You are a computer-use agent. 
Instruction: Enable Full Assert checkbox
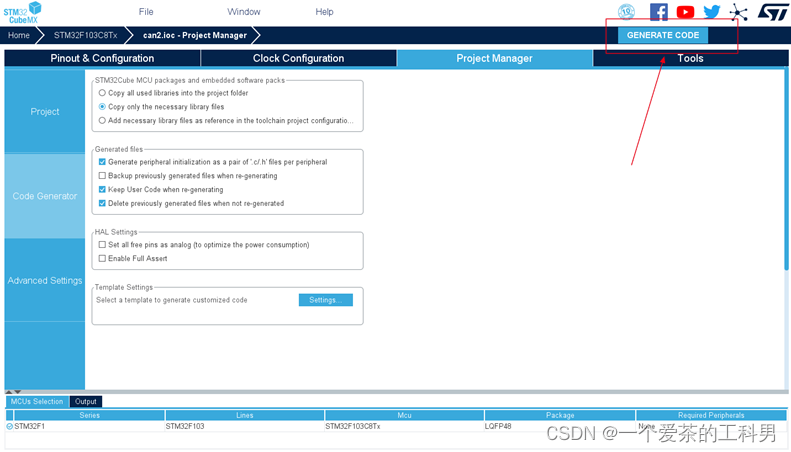coord(102,258)
